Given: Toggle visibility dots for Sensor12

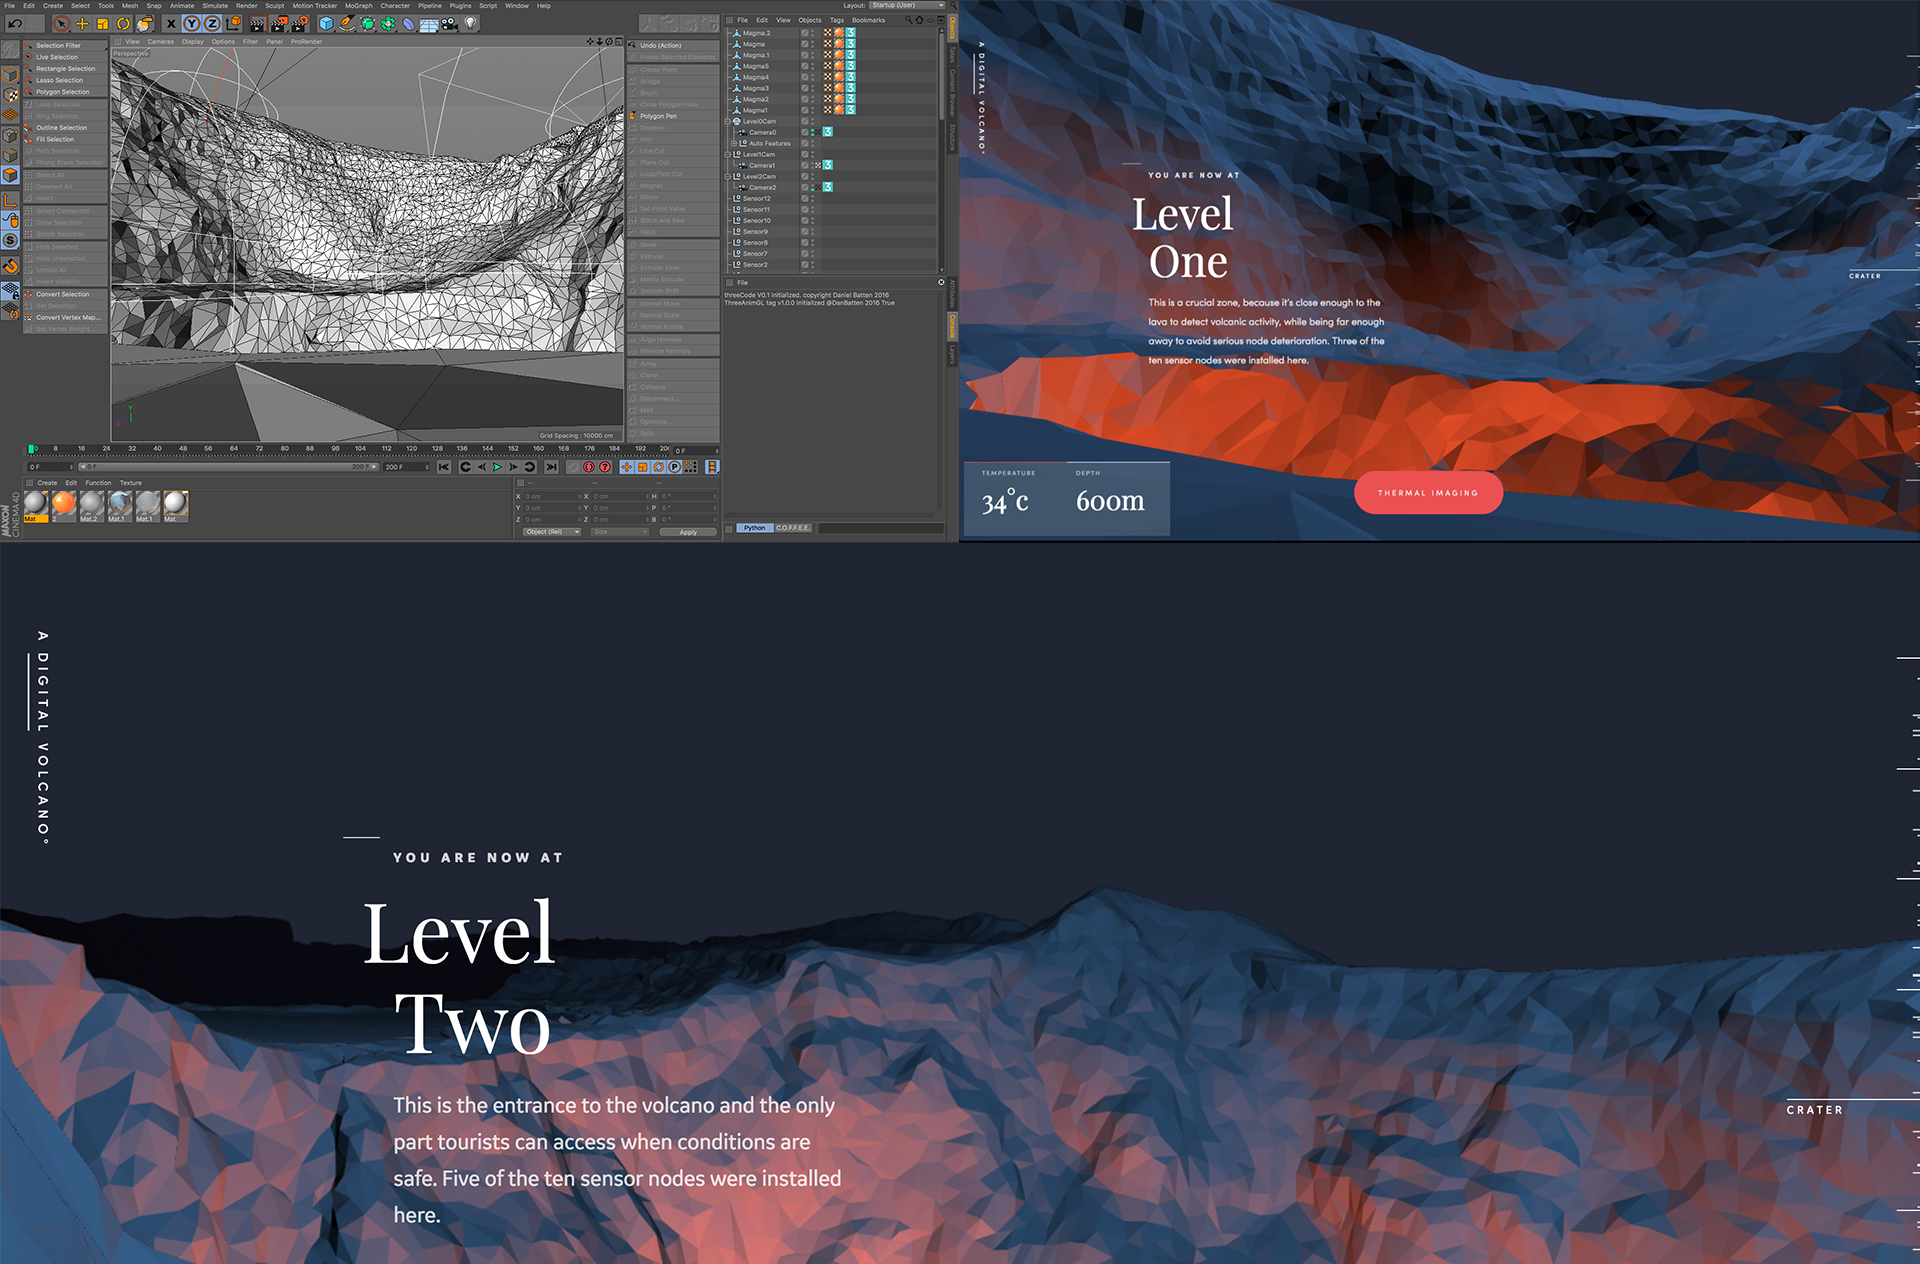Looking at the screenshot, I should 812,198.
